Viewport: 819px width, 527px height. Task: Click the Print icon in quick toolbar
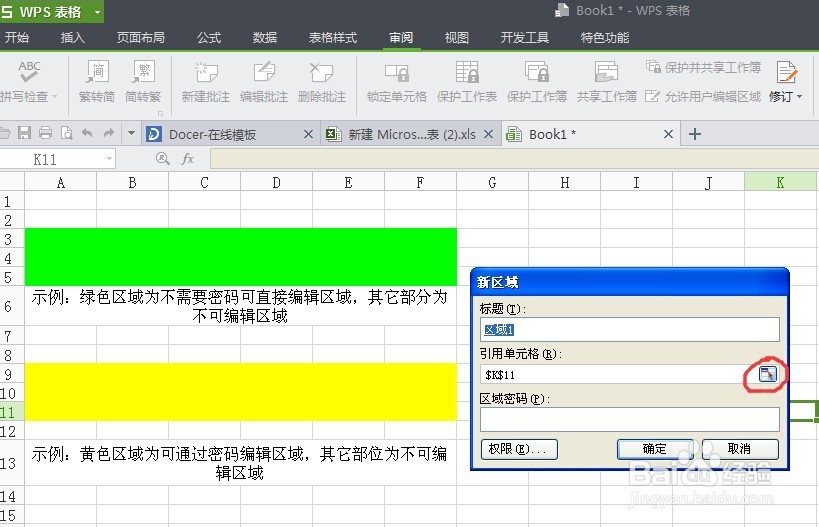click(x=45, y=133)
